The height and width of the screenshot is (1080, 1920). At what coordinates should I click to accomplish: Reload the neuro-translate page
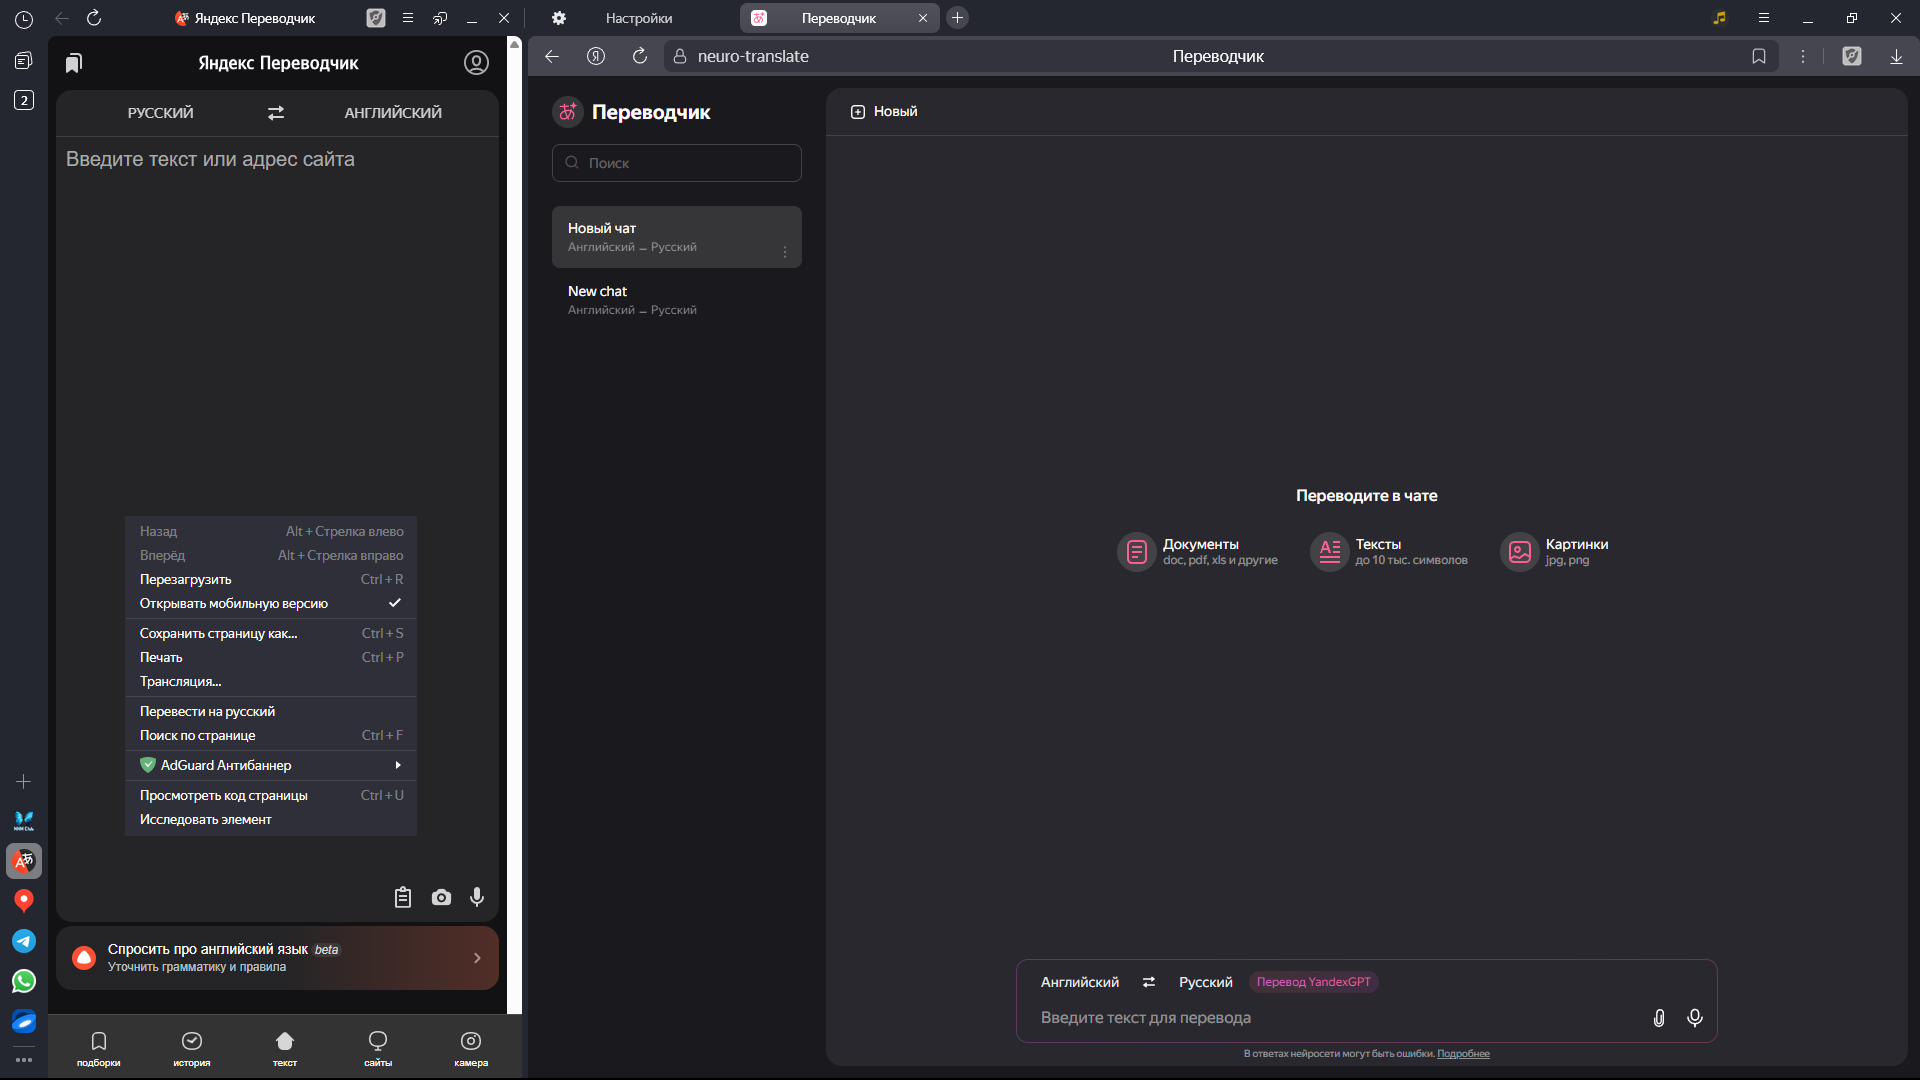click(x=640, y=56)
